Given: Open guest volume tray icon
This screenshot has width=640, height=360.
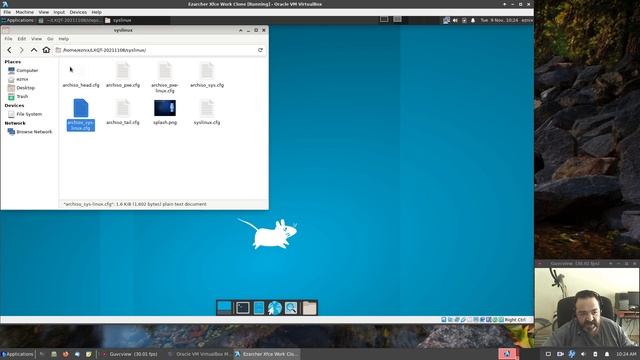Looking at the screenshot, I should (x=455, y=20).
